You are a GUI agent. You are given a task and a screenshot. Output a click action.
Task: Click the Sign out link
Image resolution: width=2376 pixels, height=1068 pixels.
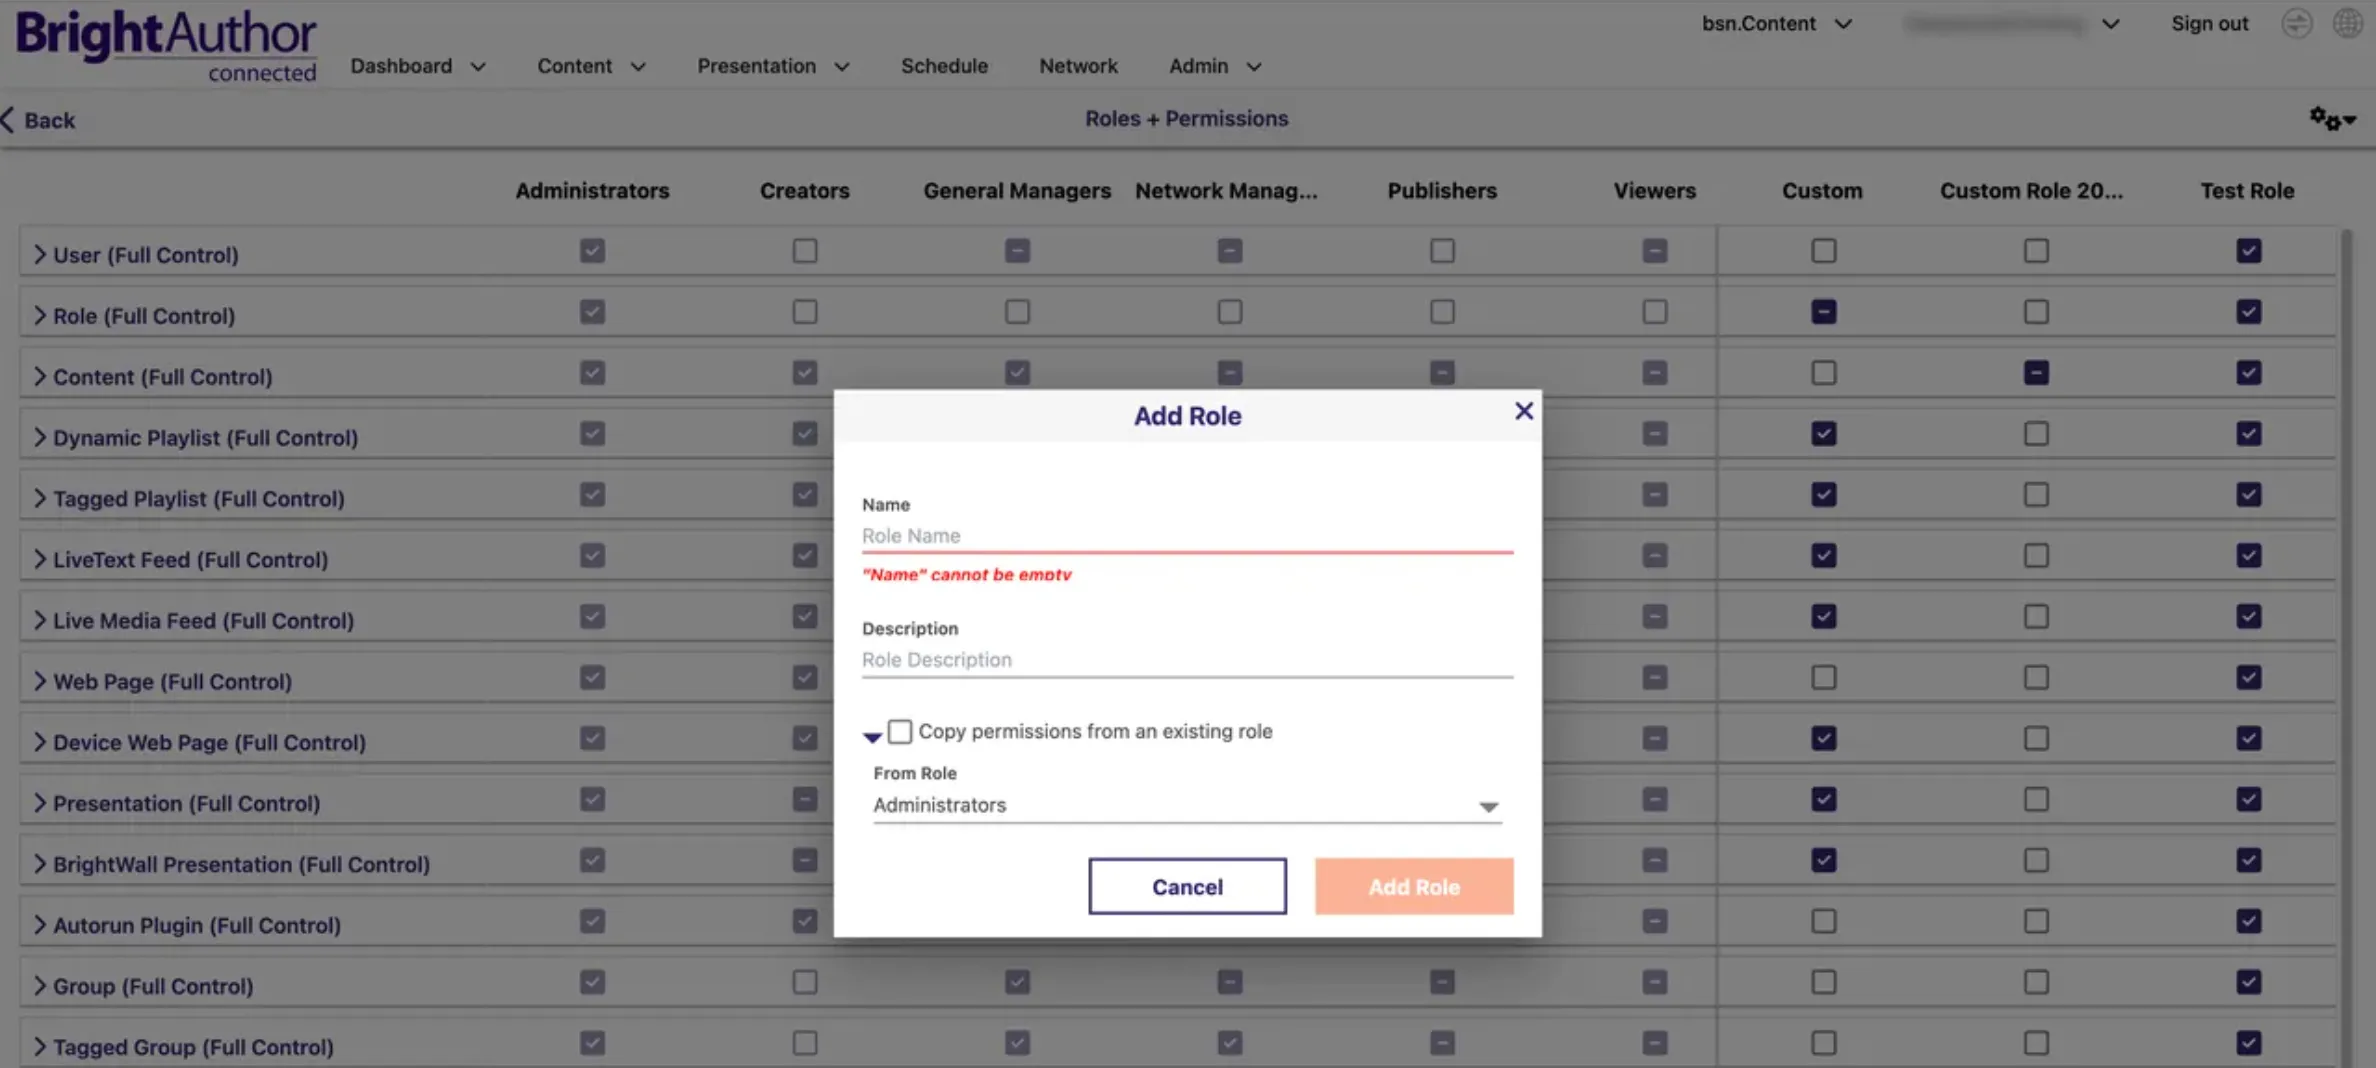pyautogui.click(x=2209, y=23)
